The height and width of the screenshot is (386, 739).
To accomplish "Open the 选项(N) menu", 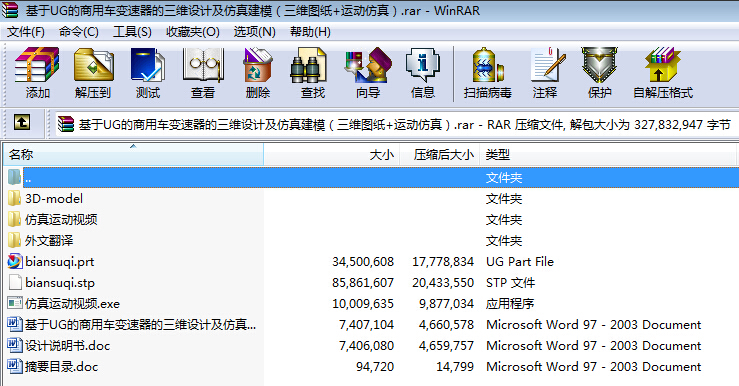I will [x=255, y=32].
